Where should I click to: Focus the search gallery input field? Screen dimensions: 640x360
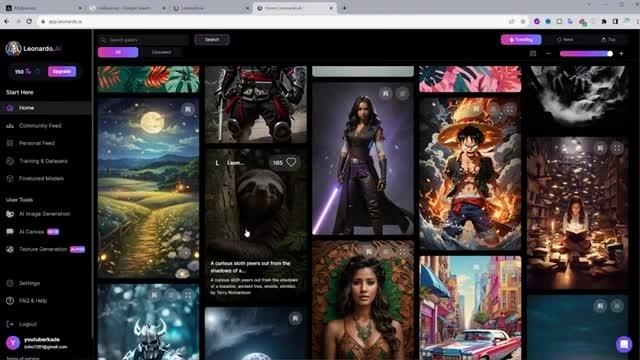tap(144, 40)
